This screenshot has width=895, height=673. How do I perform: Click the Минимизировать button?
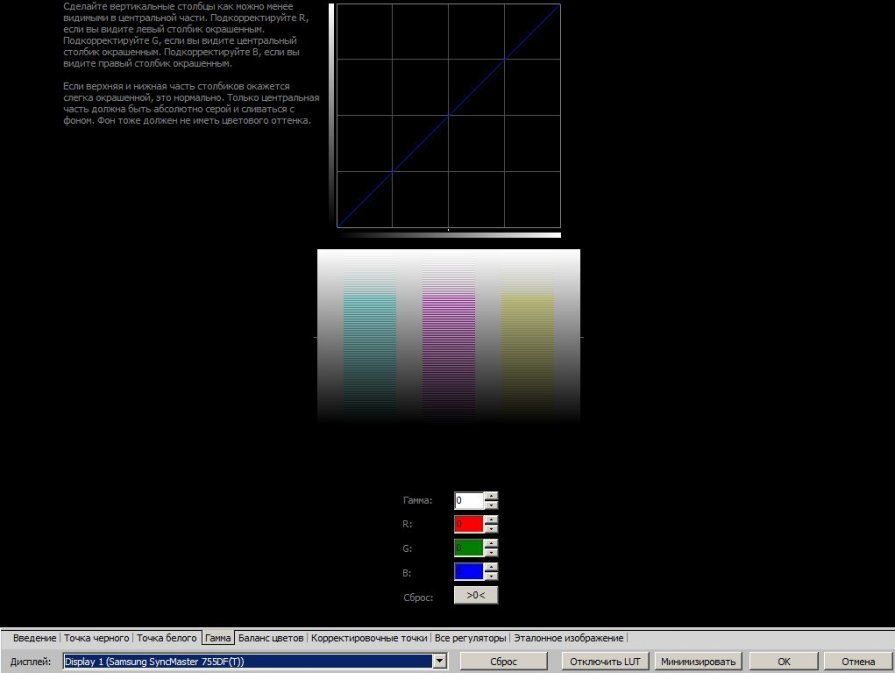698,661
